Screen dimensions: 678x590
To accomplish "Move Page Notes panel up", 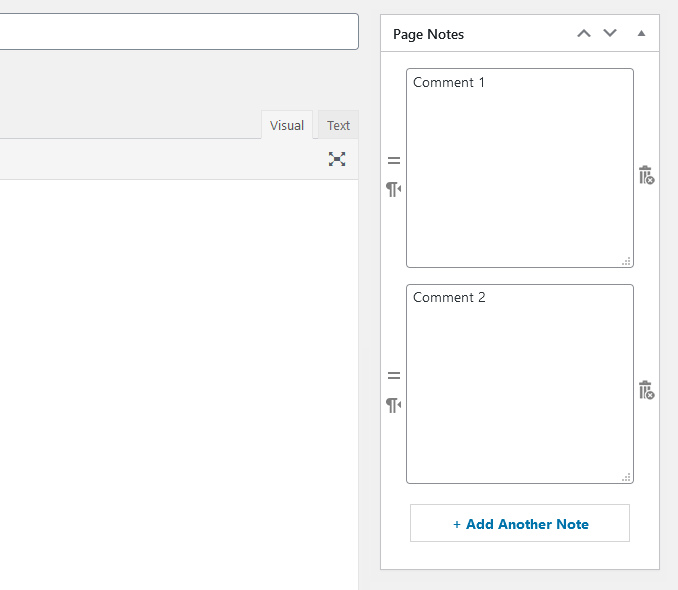I will coord(584,33).
